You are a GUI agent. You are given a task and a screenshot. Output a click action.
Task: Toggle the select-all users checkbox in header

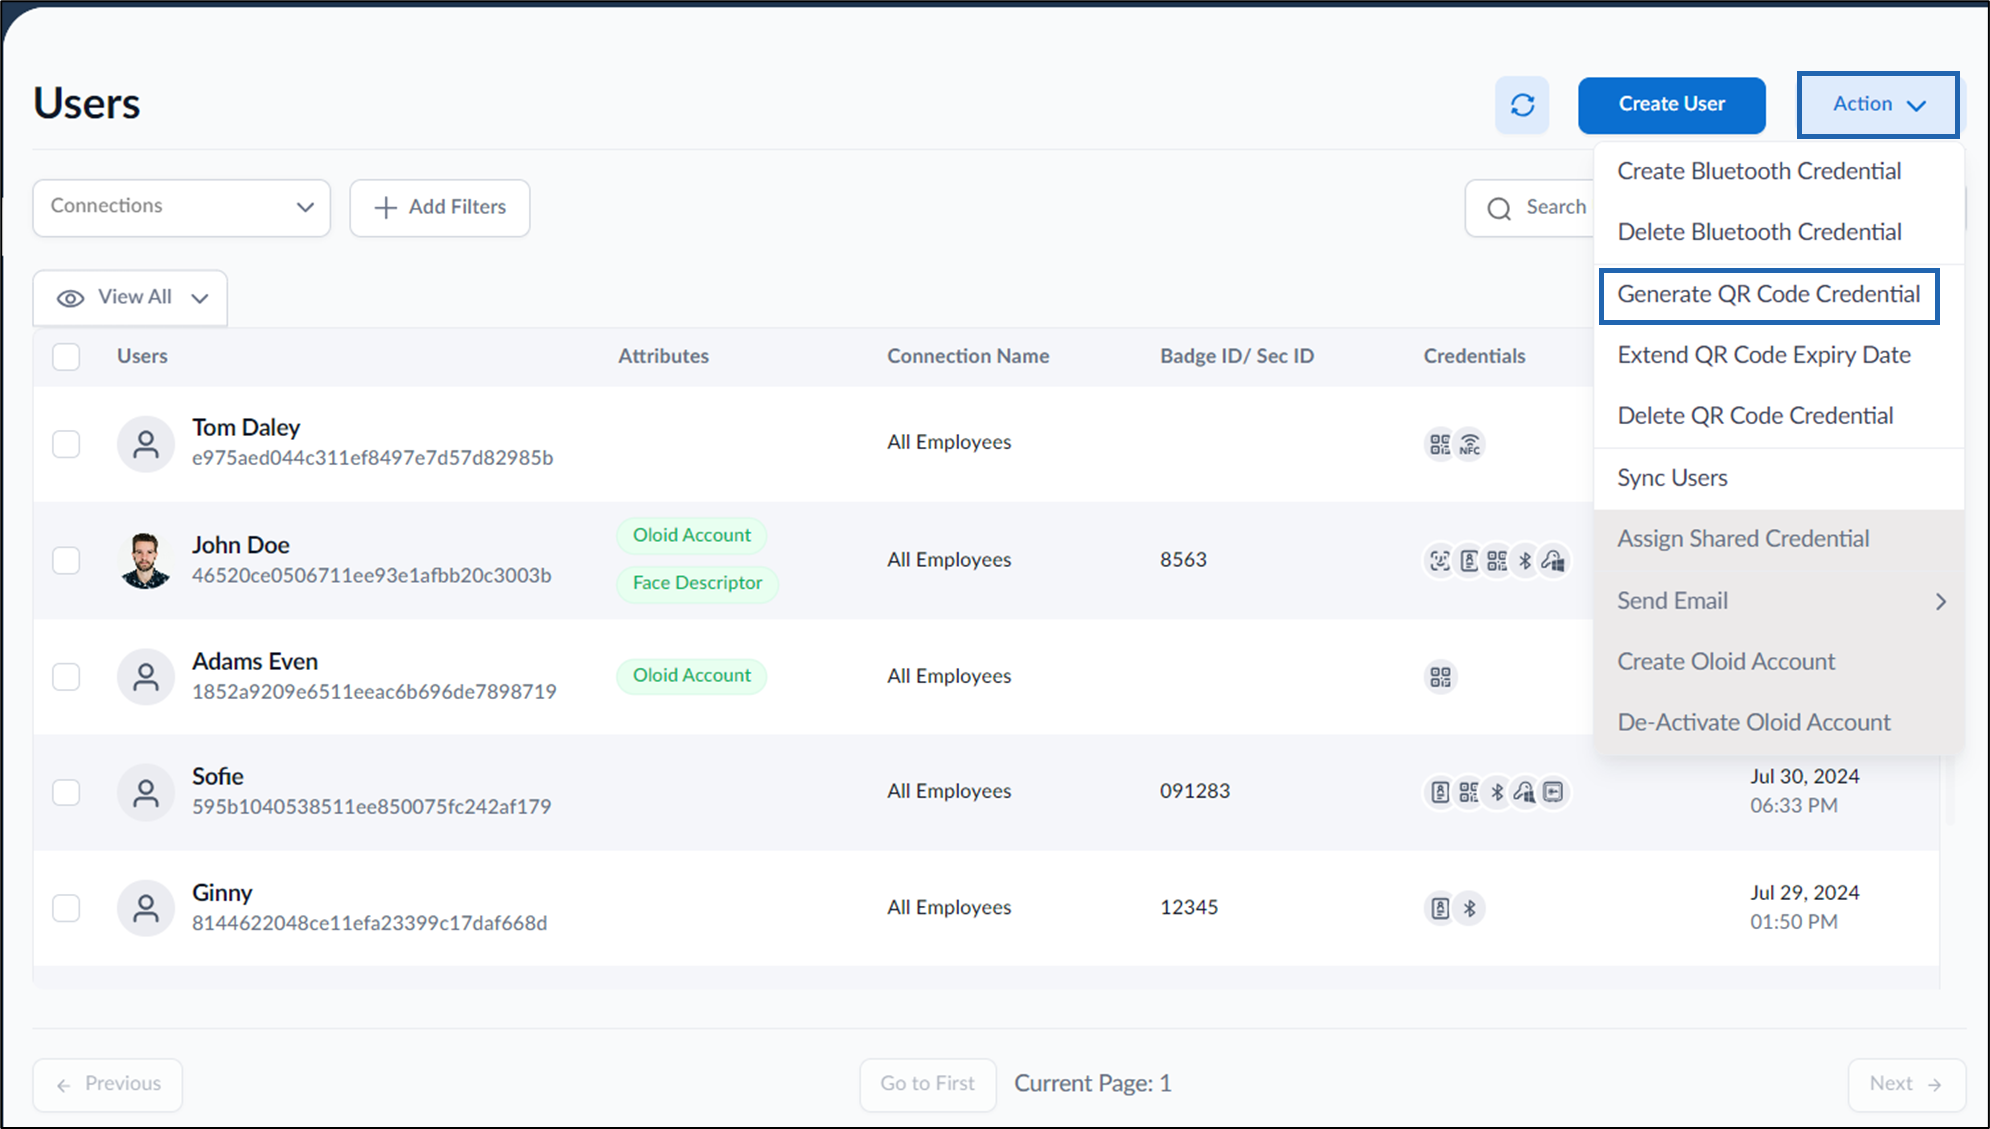click(66, 356)
